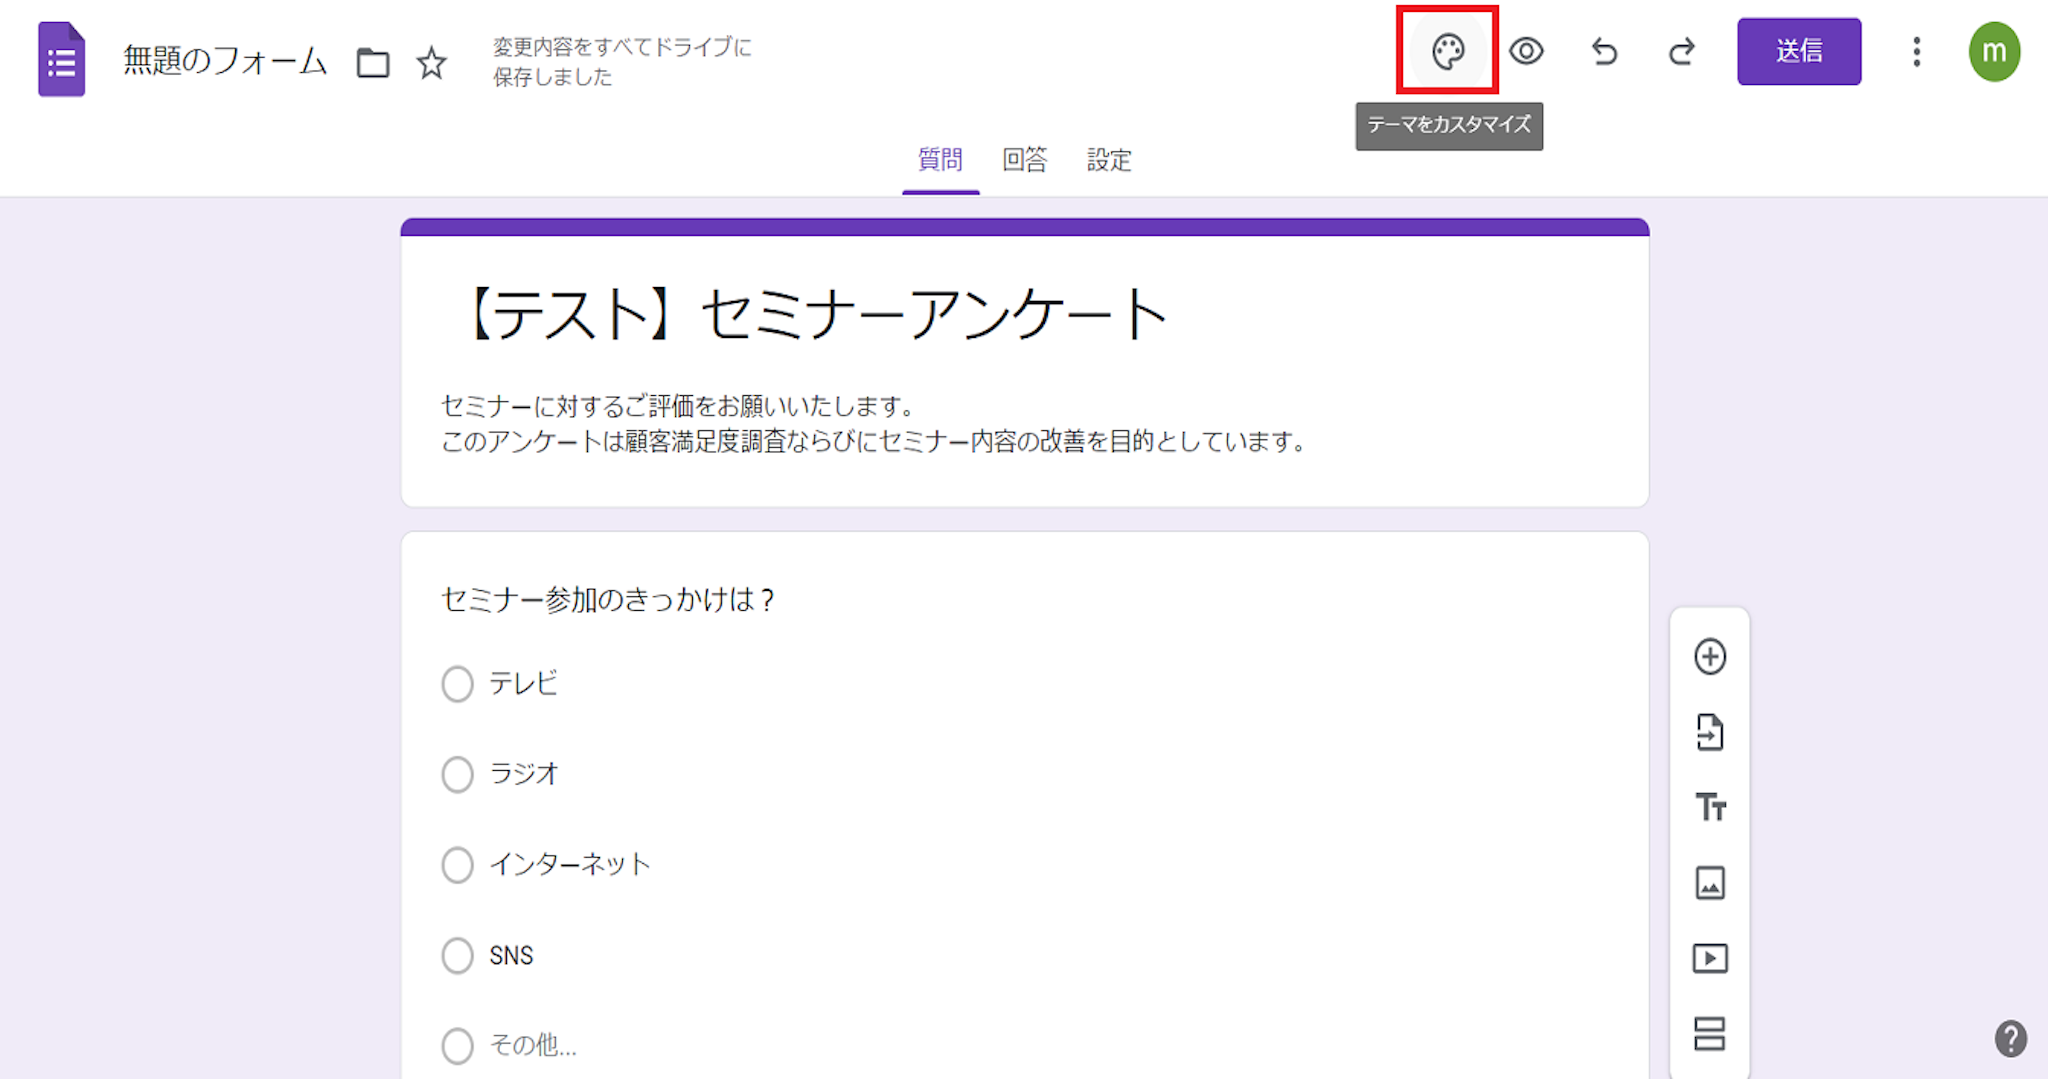Viewport: 2048px width, 1079px height.
Task: Add a section using sidebar icon
Action: 1710,1033
